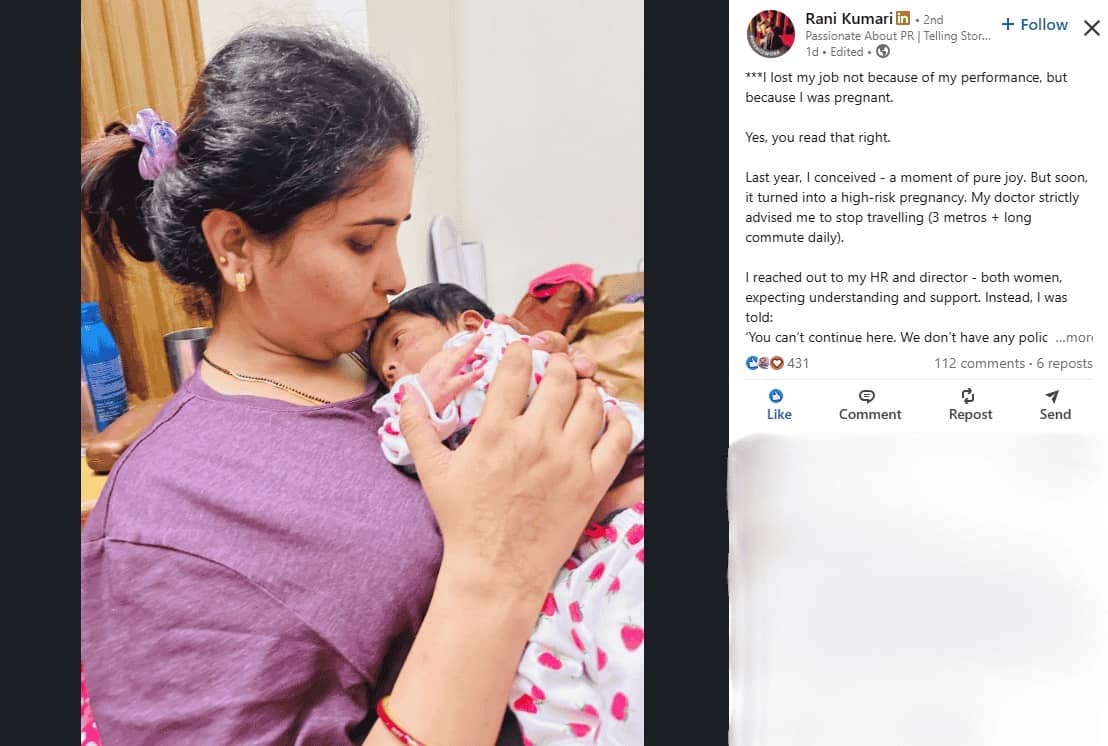This screenshot has width=1108, height=746.
Task: Expand post text with …more
Action: coord(1074,338)
